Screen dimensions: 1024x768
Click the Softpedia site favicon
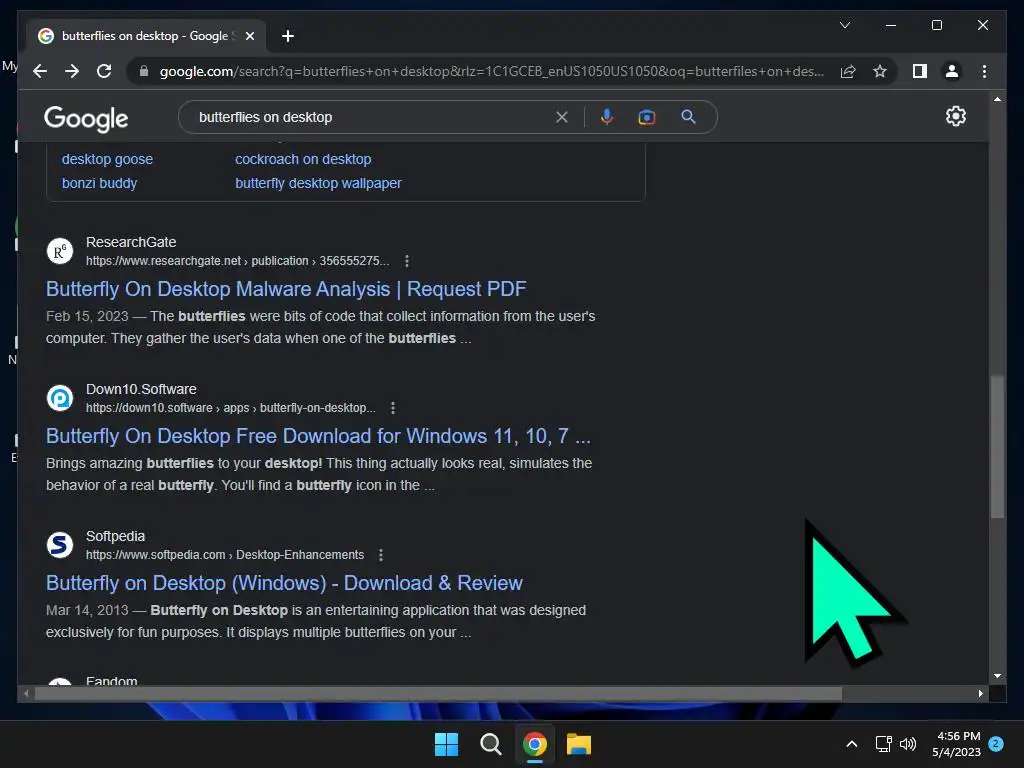(59, 545)
